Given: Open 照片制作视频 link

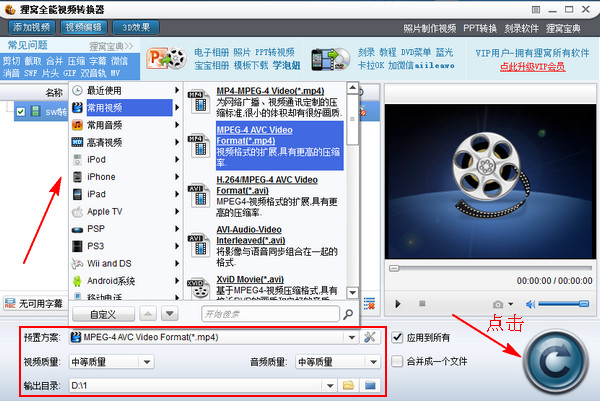Looking at the screenshot, I should pyautogui.click(x=429, y=28).
